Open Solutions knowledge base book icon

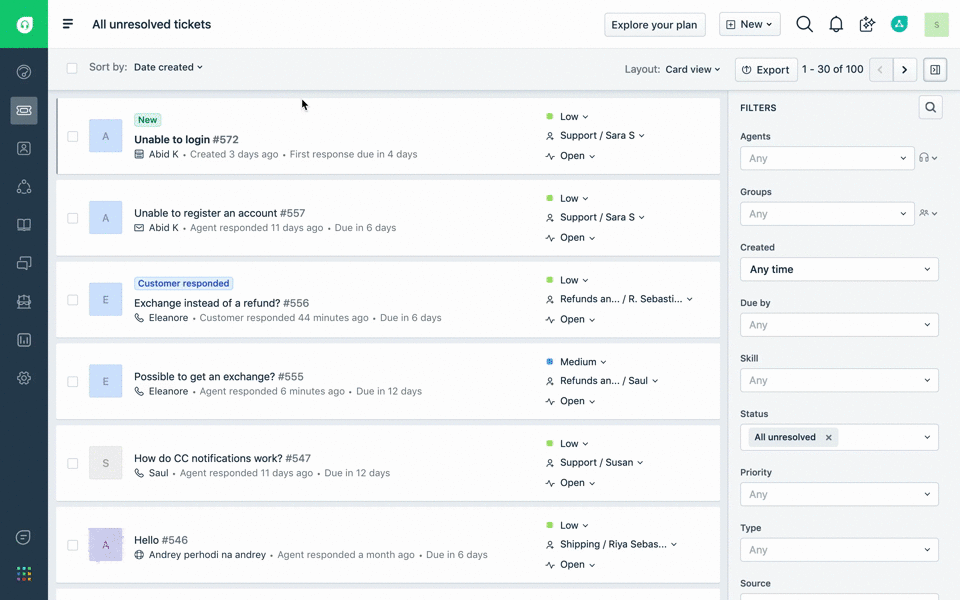click(x=24, y=225)
